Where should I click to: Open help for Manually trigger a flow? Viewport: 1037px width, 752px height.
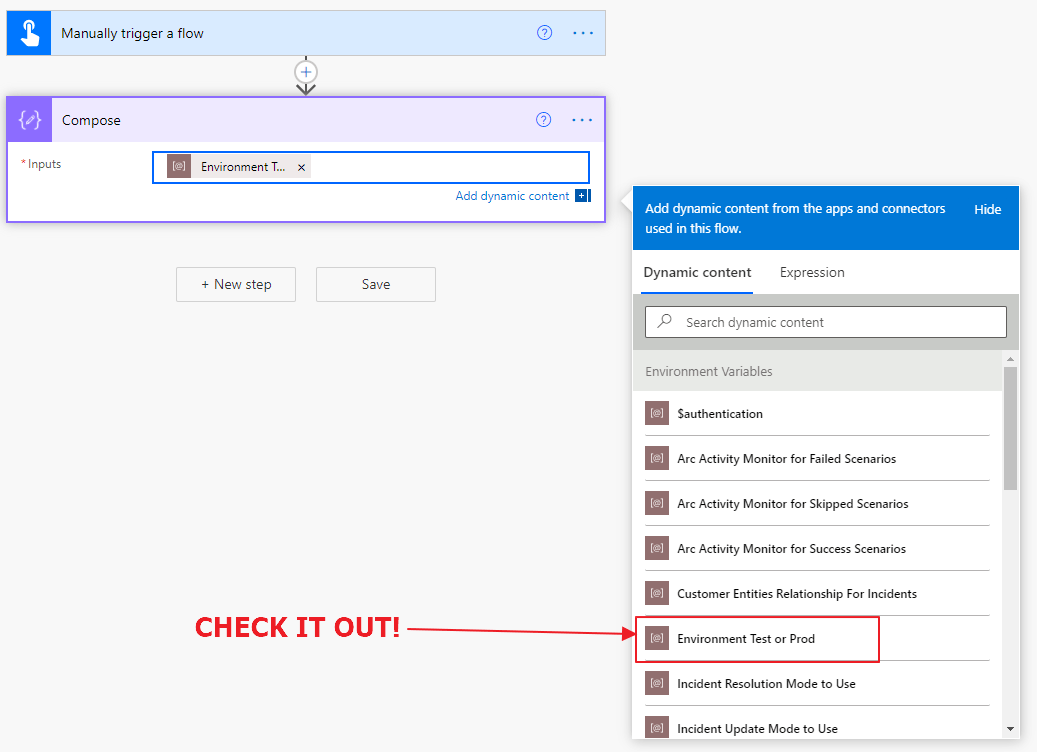pyautogui.click(x=545, y=33)
